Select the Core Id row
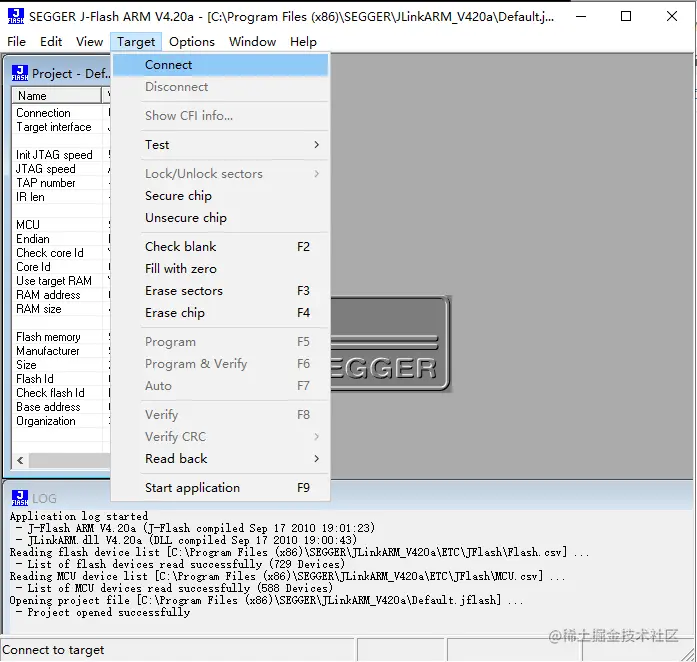 [61, 267]
